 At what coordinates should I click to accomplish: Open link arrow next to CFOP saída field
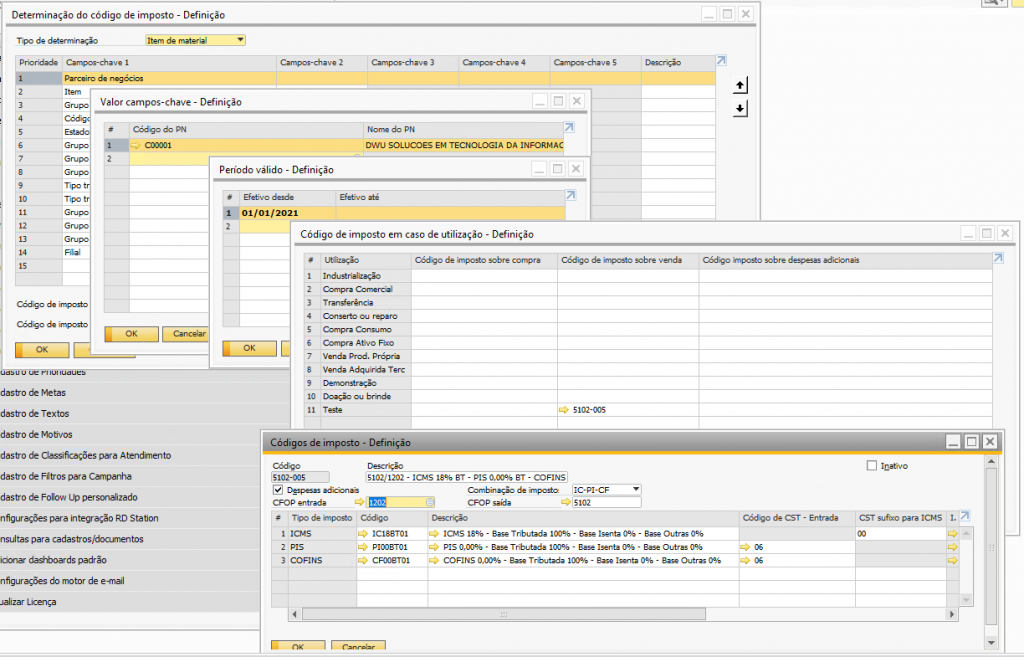[565, 503]
